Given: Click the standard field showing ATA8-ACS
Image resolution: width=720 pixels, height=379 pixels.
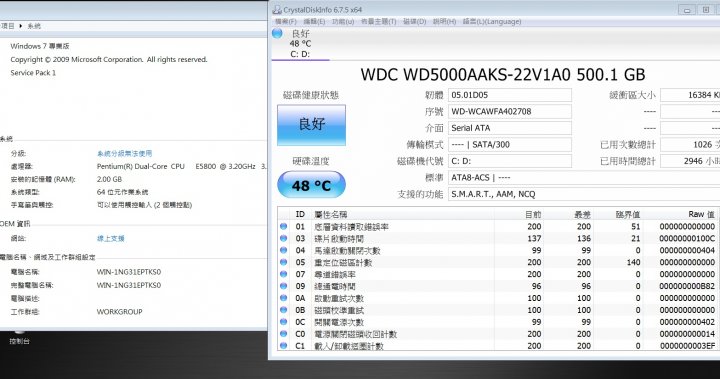Looking at the screenshot, I should 584,178.
